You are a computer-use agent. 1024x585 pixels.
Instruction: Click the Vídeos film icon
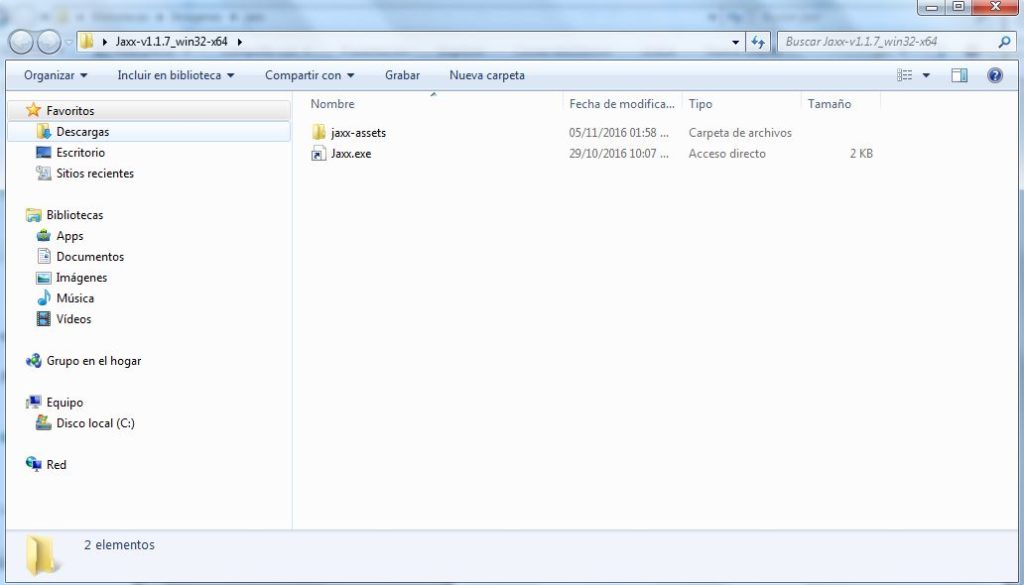[x=44, y=319]
